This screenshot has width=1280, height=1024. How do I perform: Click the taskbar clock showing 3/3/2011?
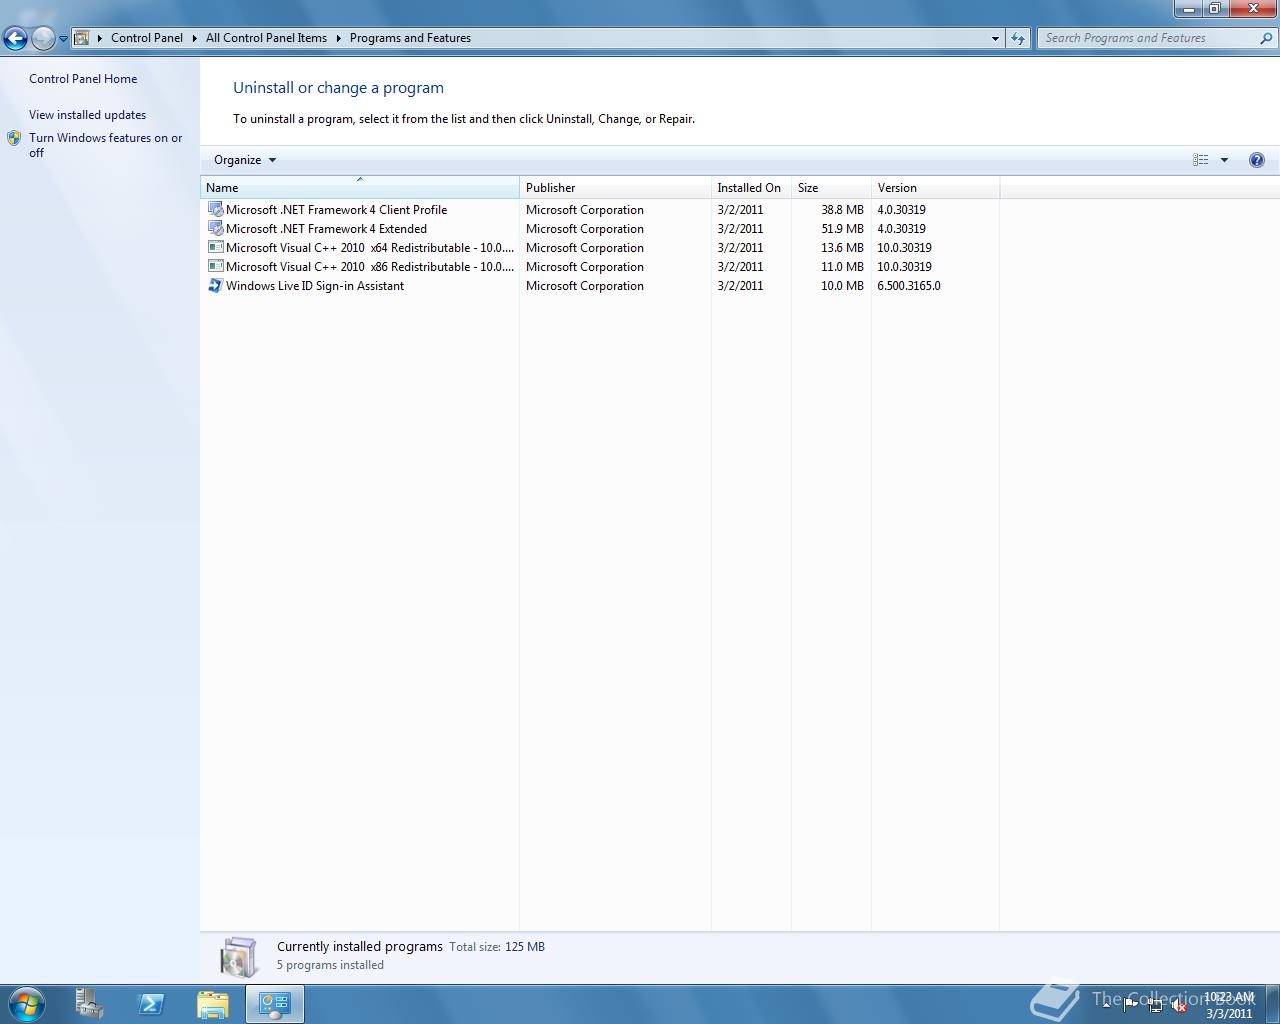click(x=1229, y=1005)
